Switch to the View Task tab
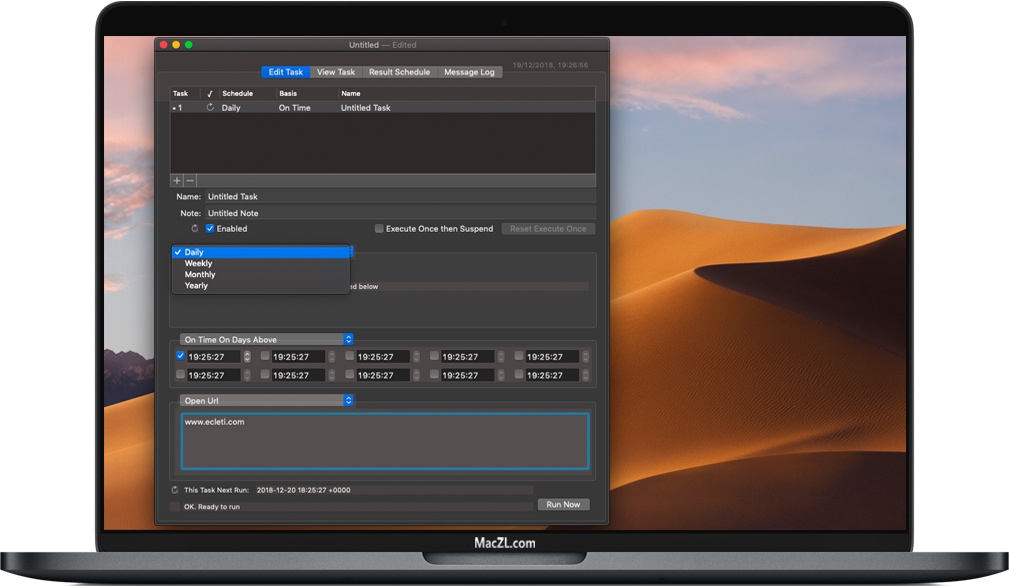Screen dimensions: 1009x586 click(335, 72)
